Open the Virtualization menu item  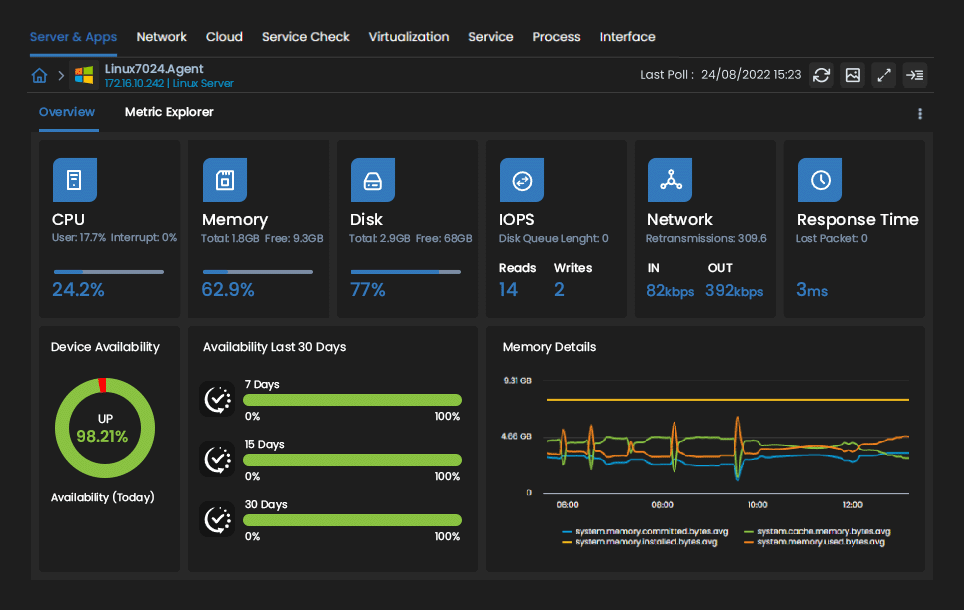click(409, 37)
